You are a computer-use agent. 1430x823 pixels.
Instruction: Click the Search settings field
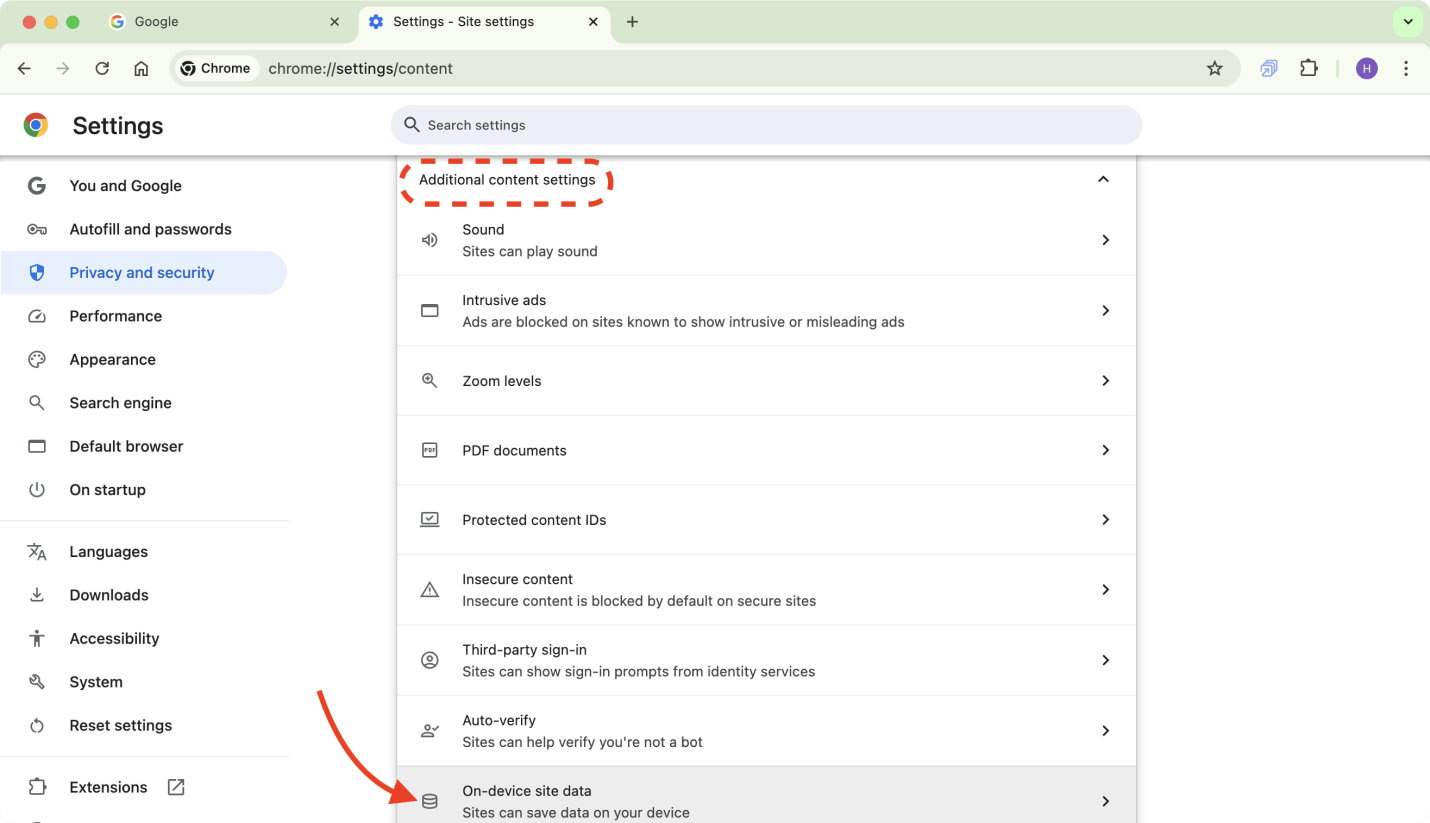(x=766, y=125)
